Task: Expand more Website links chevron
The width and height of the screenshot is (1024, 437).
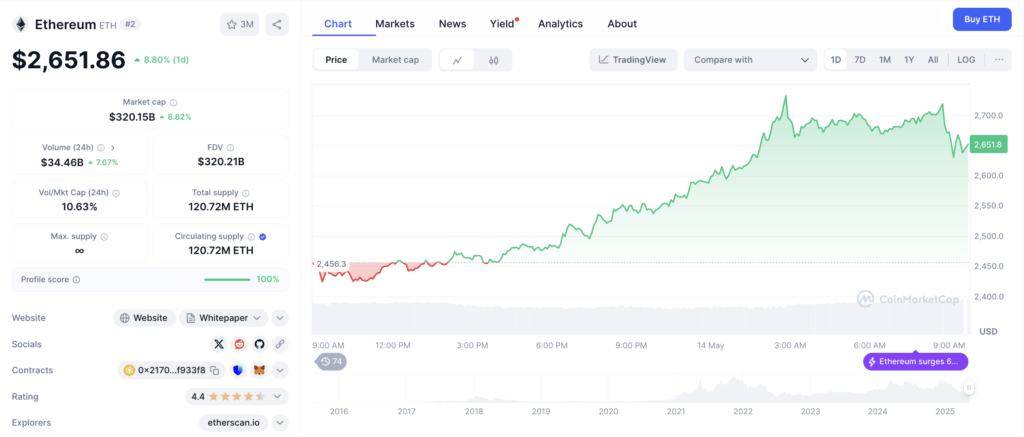Action: tap(280, 318)
